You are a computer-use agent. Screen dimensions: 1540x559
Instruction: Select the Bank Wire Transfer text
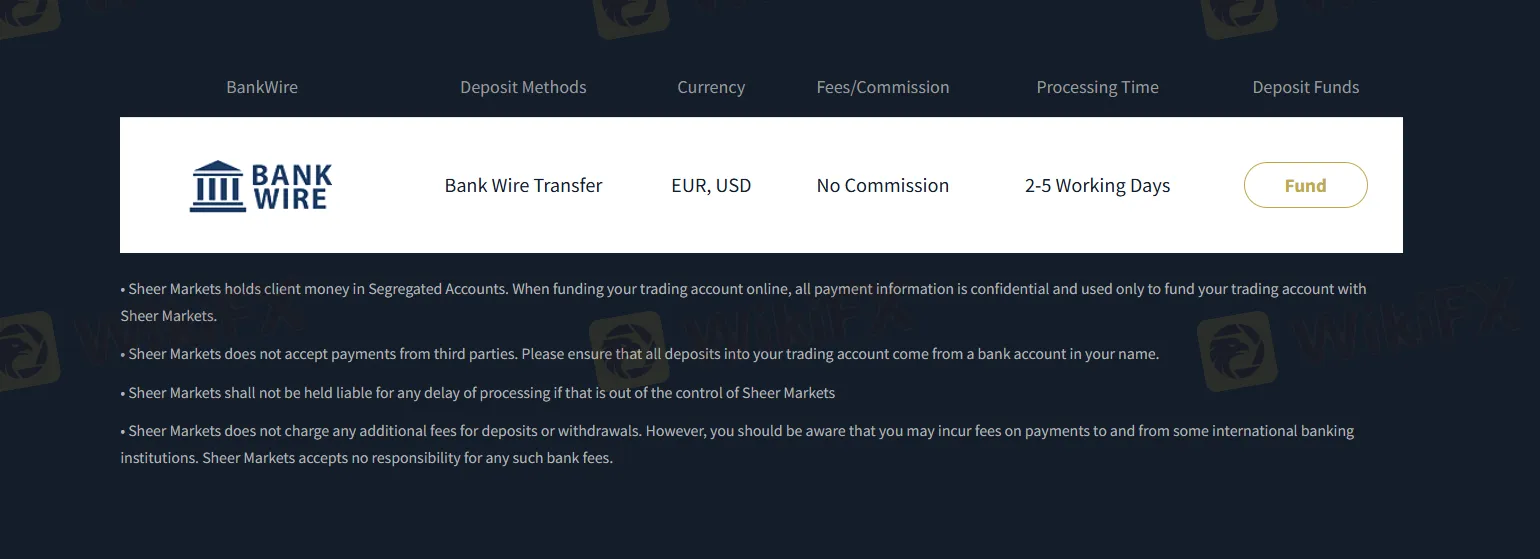pyautogui.click(x=524, y=185)
